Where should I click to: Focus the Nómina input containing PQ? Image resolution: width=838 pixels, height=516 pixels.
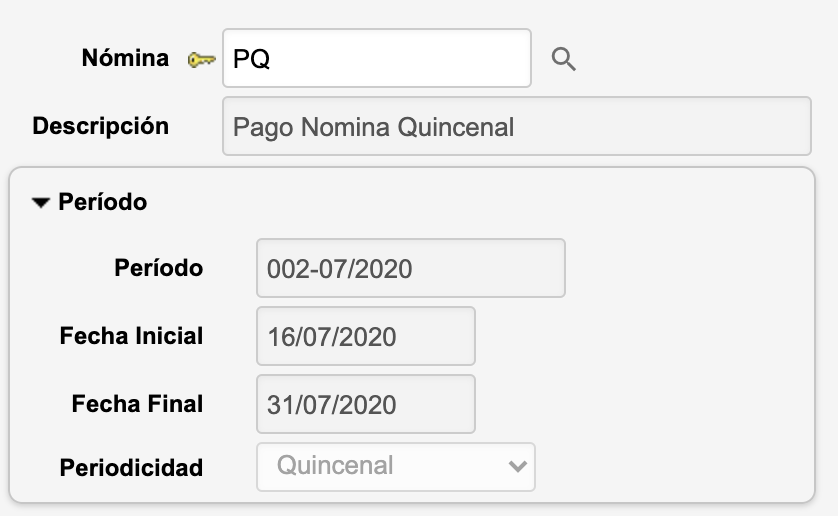[376, 59]
